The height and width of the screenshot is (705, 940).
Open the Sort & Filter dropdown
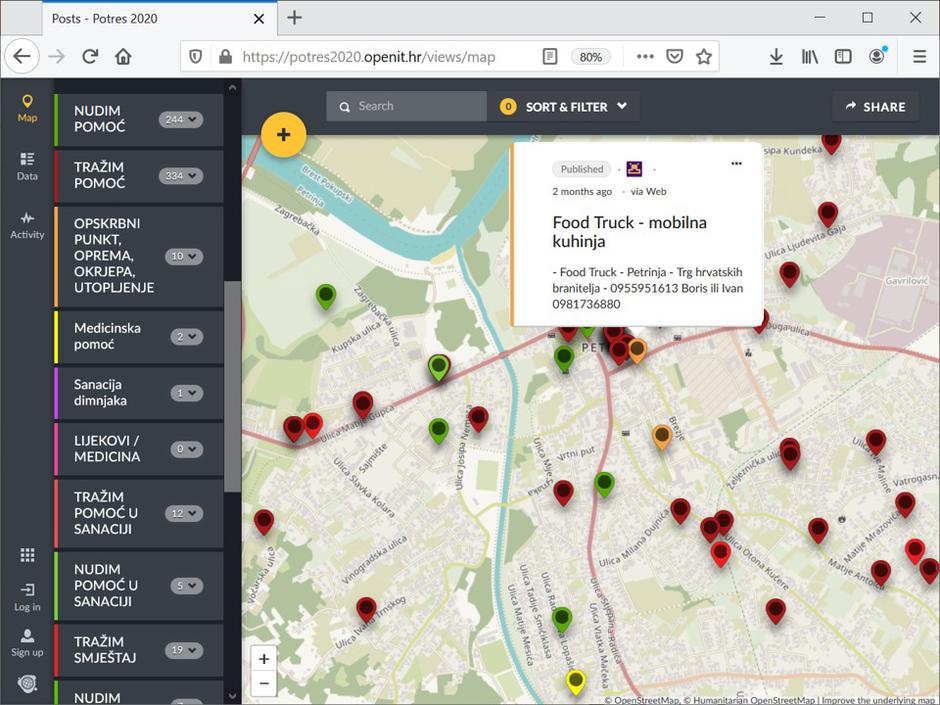click(565, 106)
